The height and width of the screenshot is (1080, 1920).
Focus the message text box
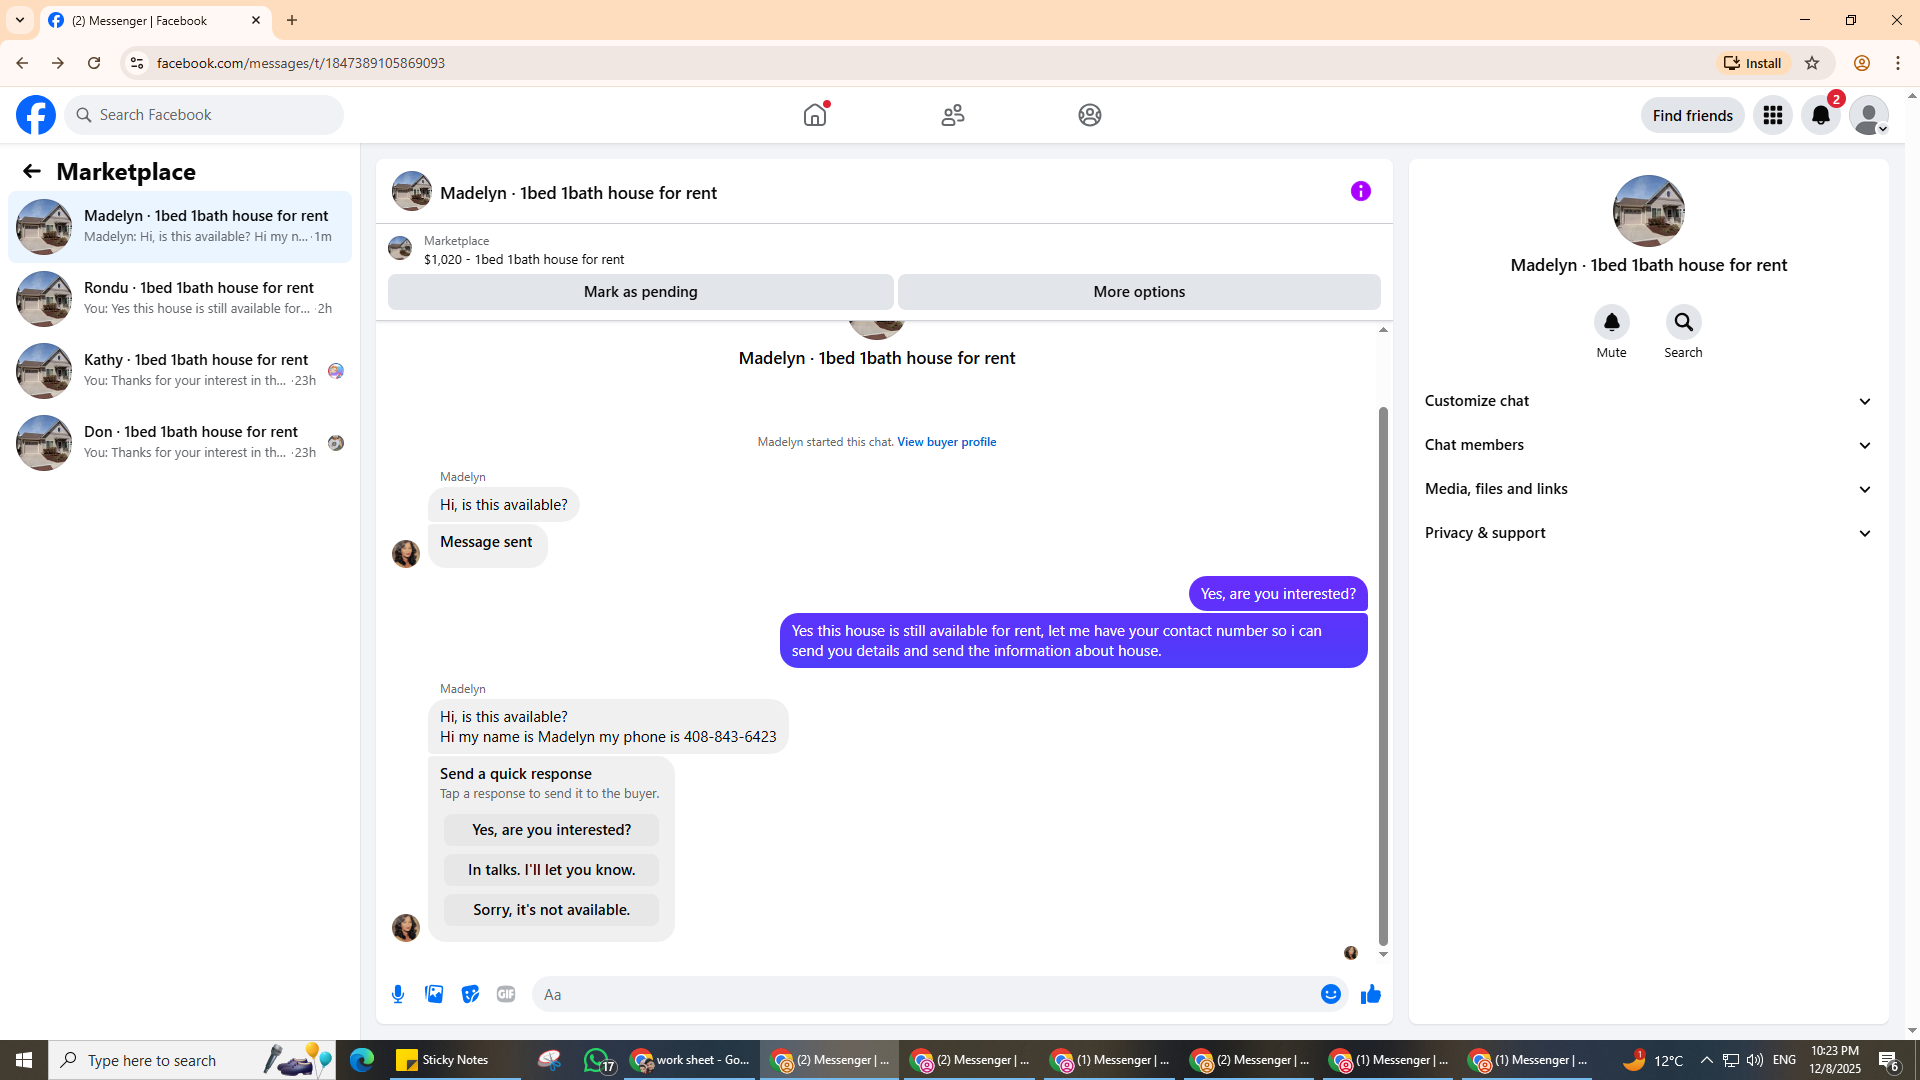925,994
